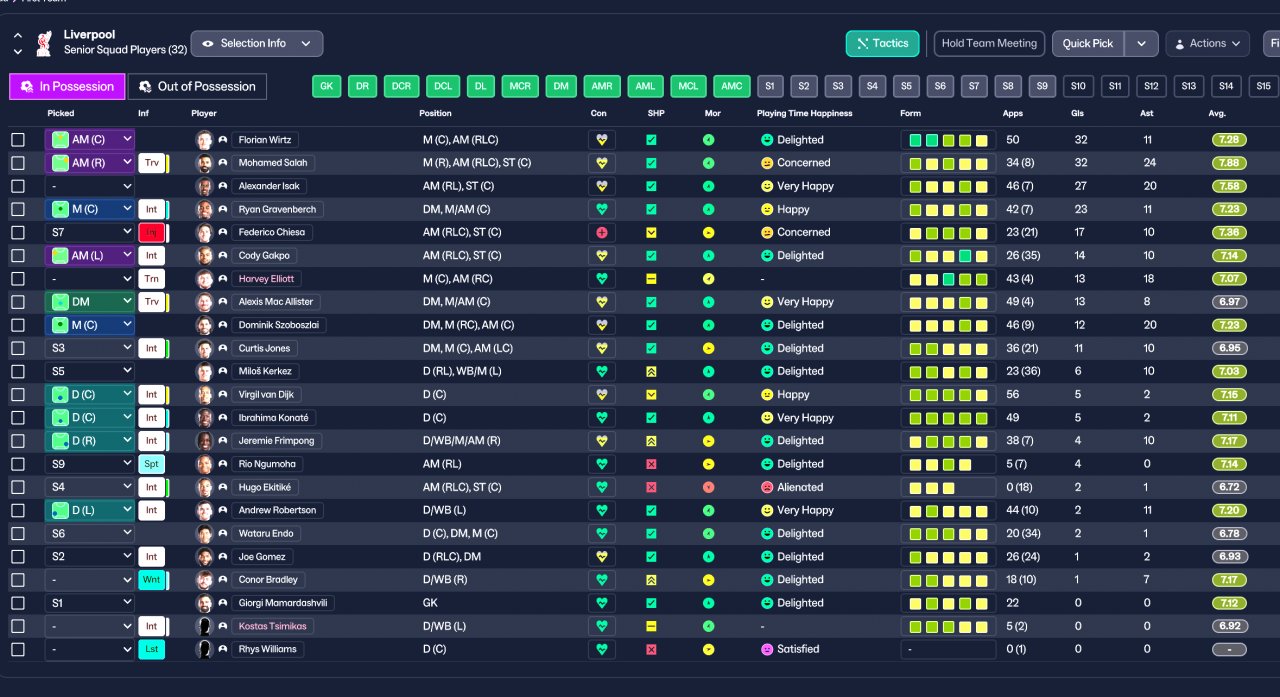
Task: Click the form color squares for Florian Wirtz
Action: 948,140
